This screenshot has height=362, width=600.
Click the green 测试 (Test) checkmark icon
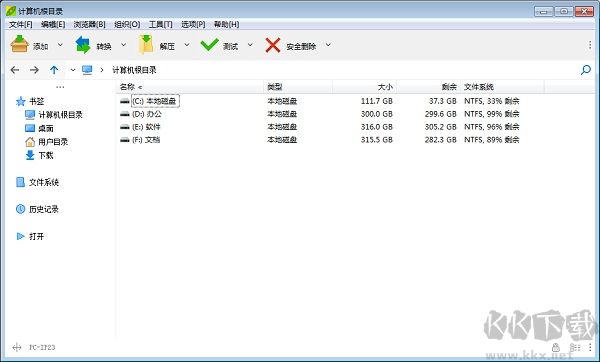[x=209, y=45]
